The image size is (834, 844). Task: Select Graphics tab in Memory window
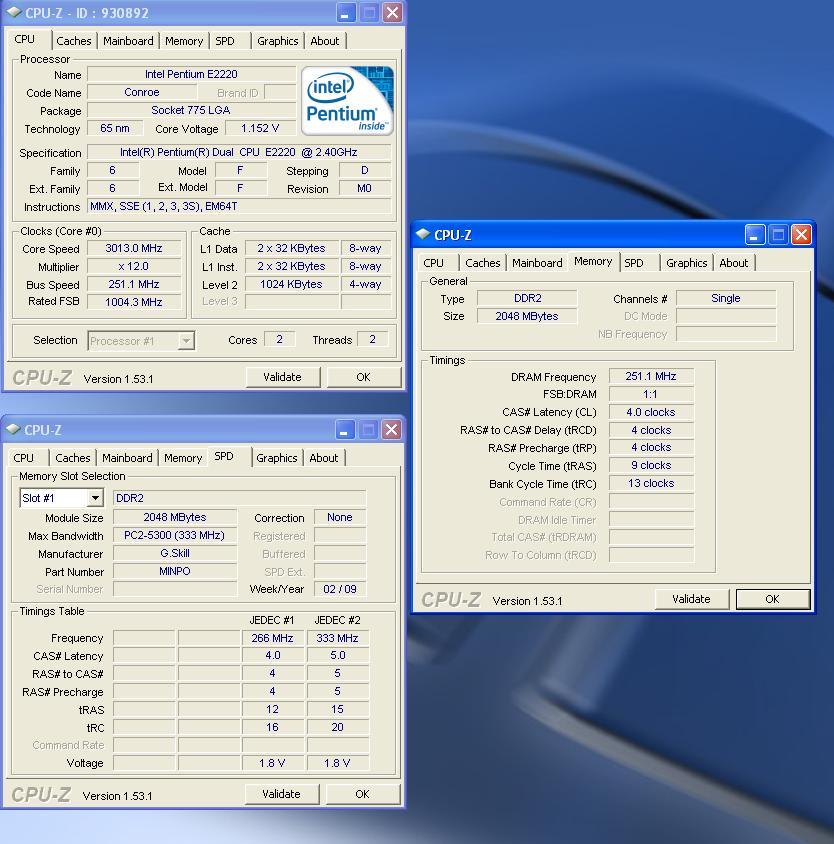[x=686, y=263]
